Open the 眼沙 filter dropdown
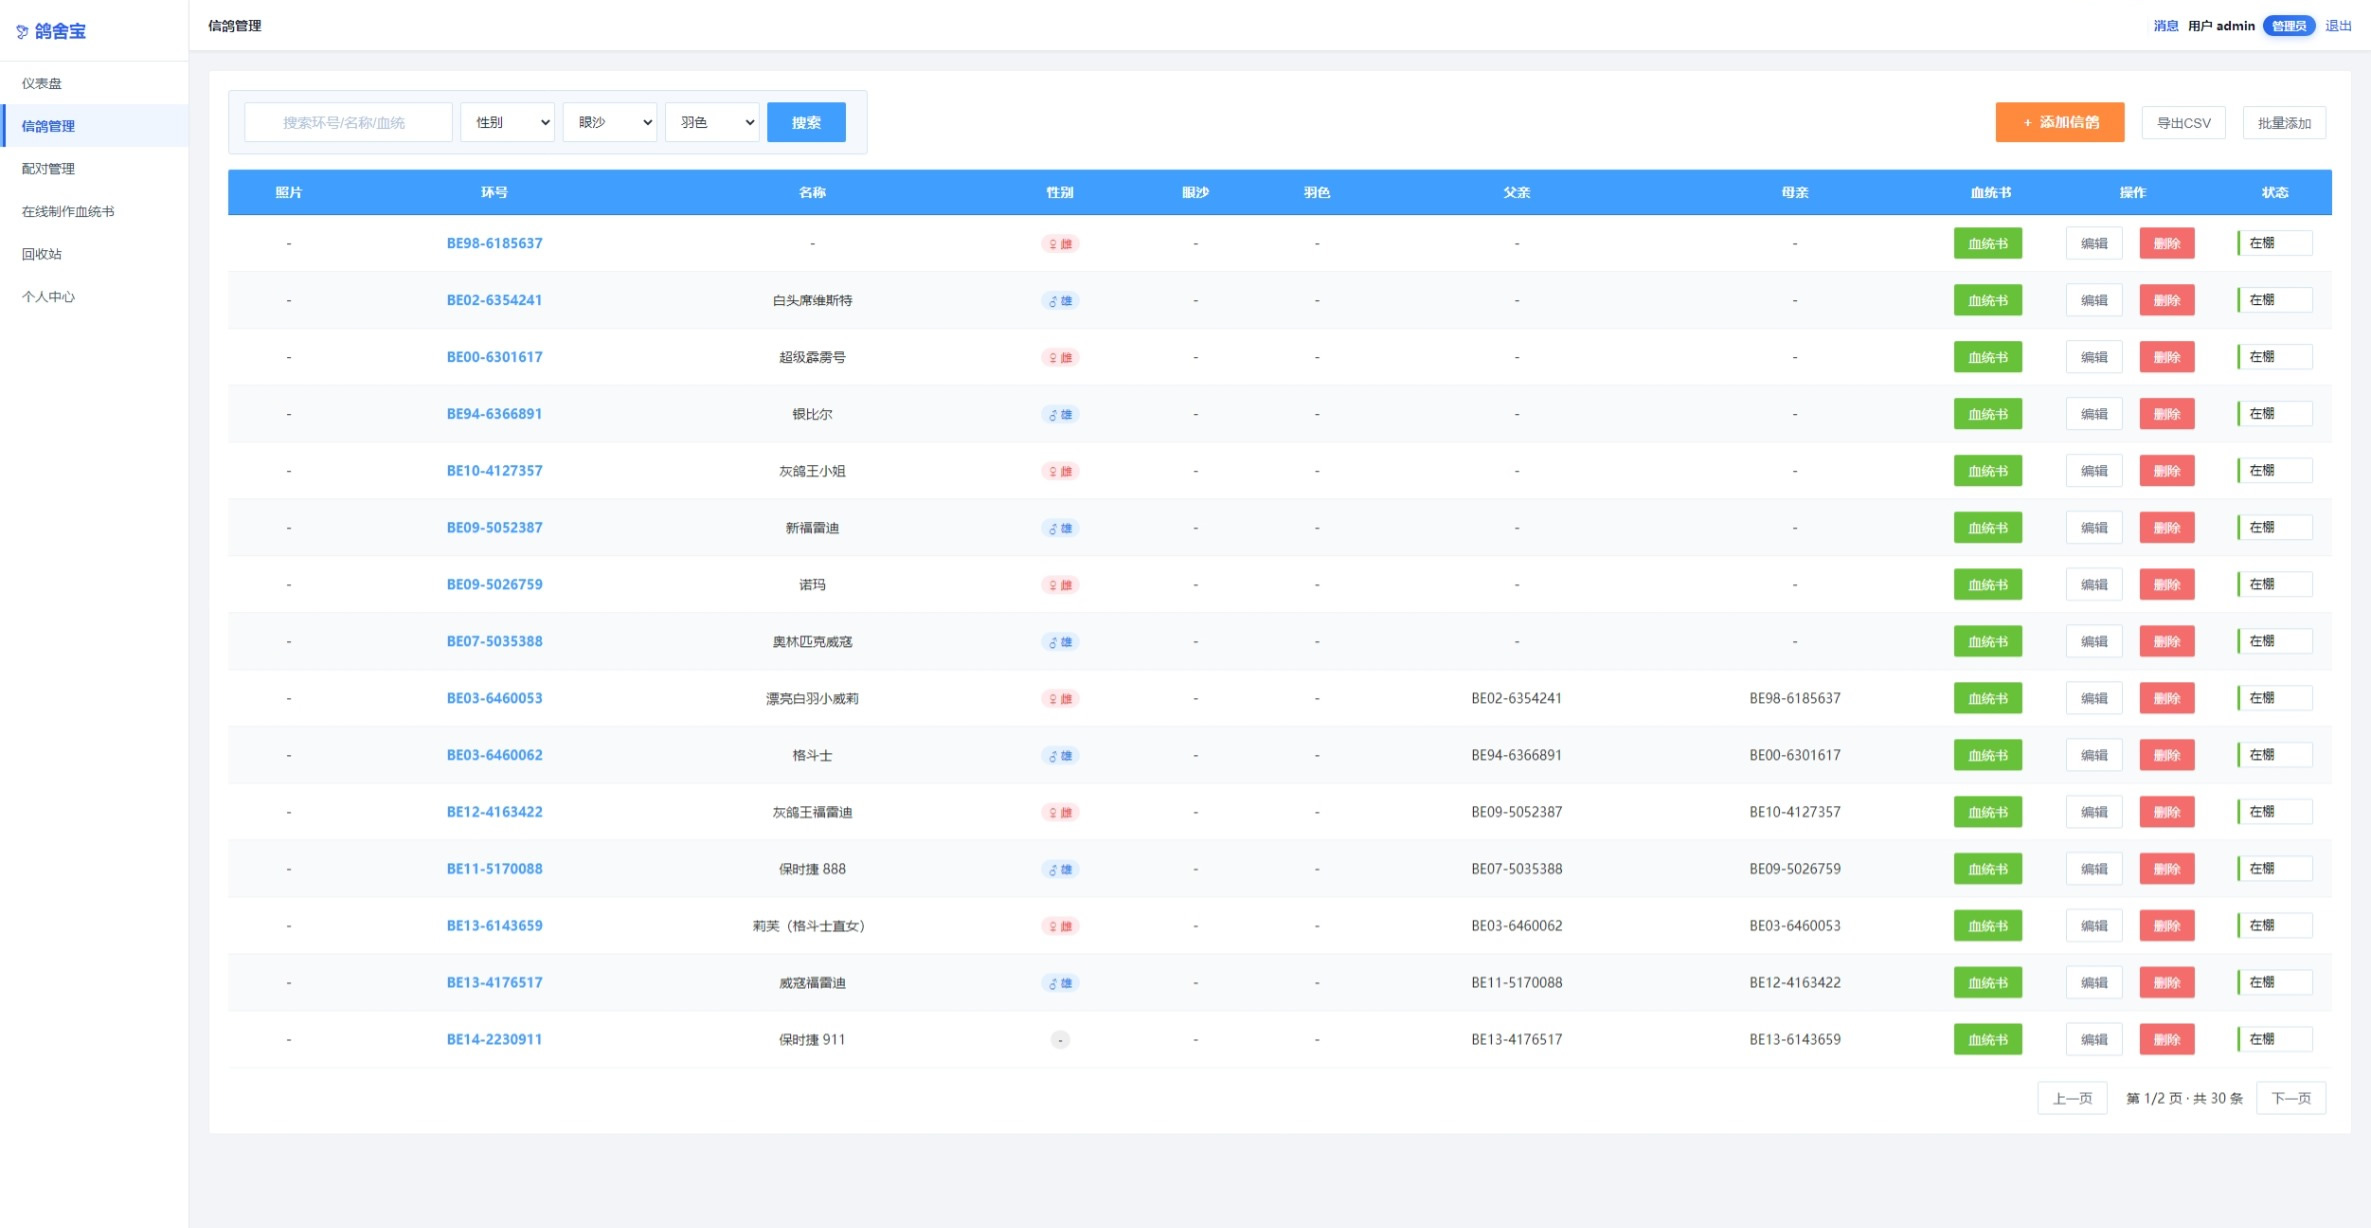 tap(610, 122)
